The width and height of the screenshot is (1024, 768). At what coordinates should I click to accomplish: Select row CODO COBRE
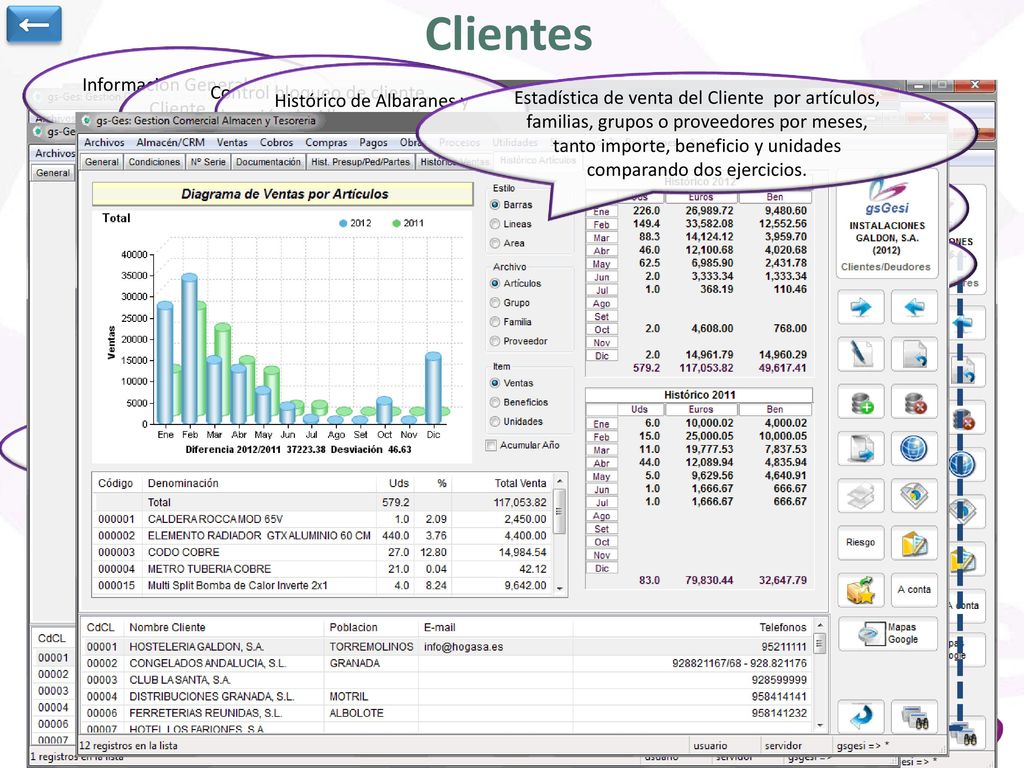click(323, 552)
